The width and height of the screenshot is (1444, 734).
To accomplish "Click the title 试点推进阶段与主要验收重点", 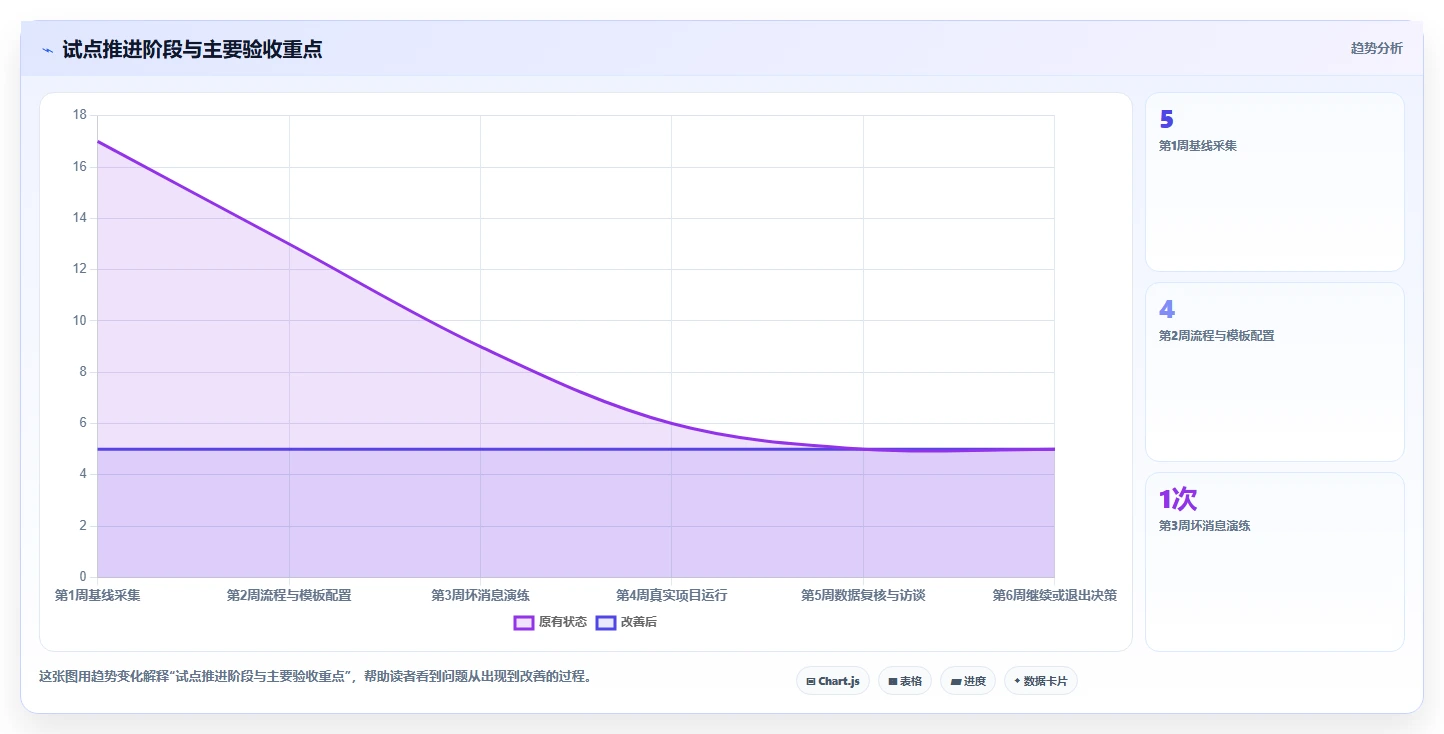I will [x=192, y=49].
